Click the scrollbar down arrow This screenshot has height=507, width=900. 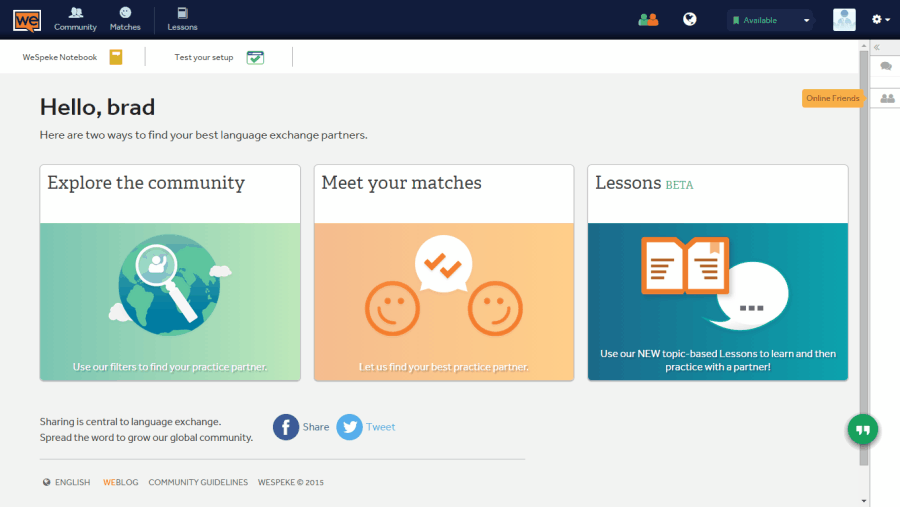click(x=863, y=501)
